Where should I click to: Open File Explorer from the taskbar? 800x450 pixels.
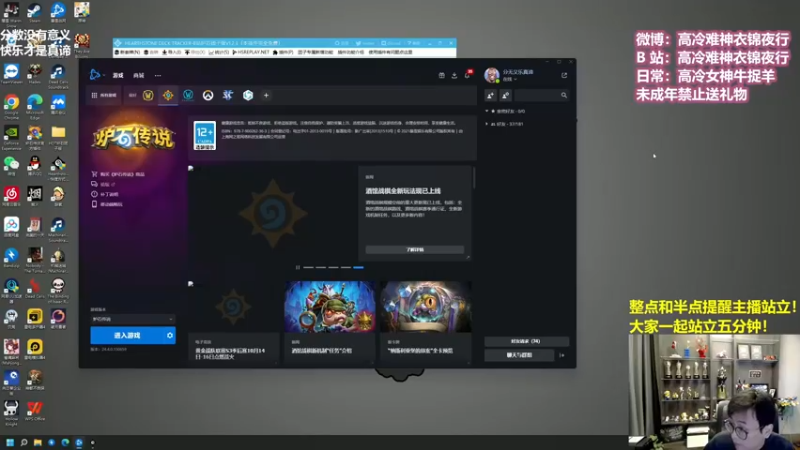(37, 442)
